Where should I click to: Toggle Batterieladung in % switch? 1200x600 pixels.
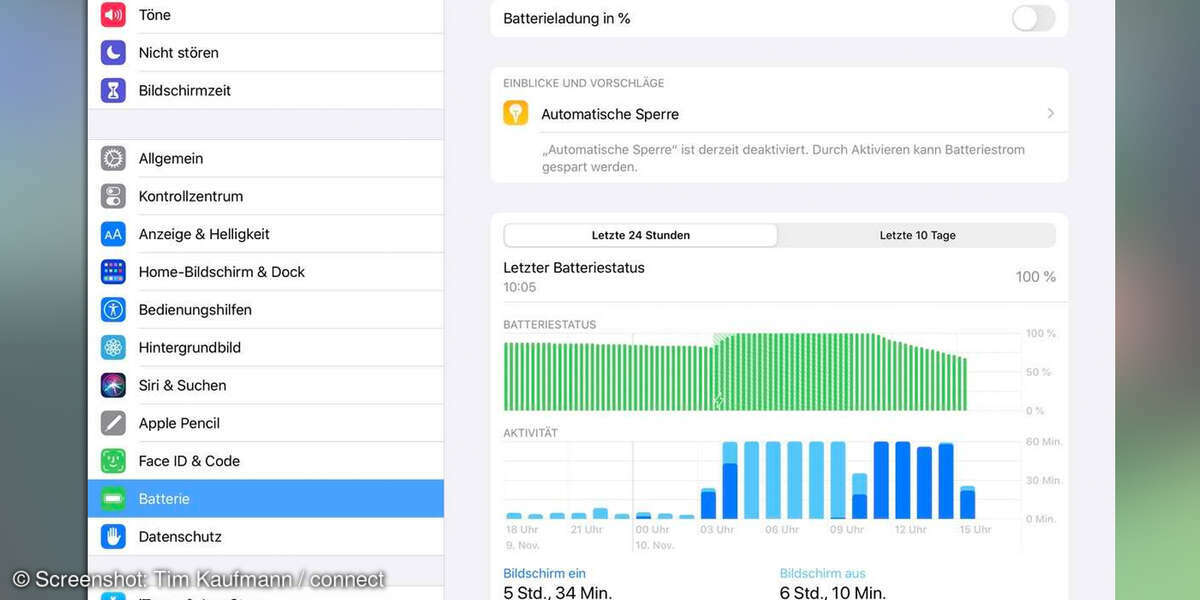(1033, 18)
